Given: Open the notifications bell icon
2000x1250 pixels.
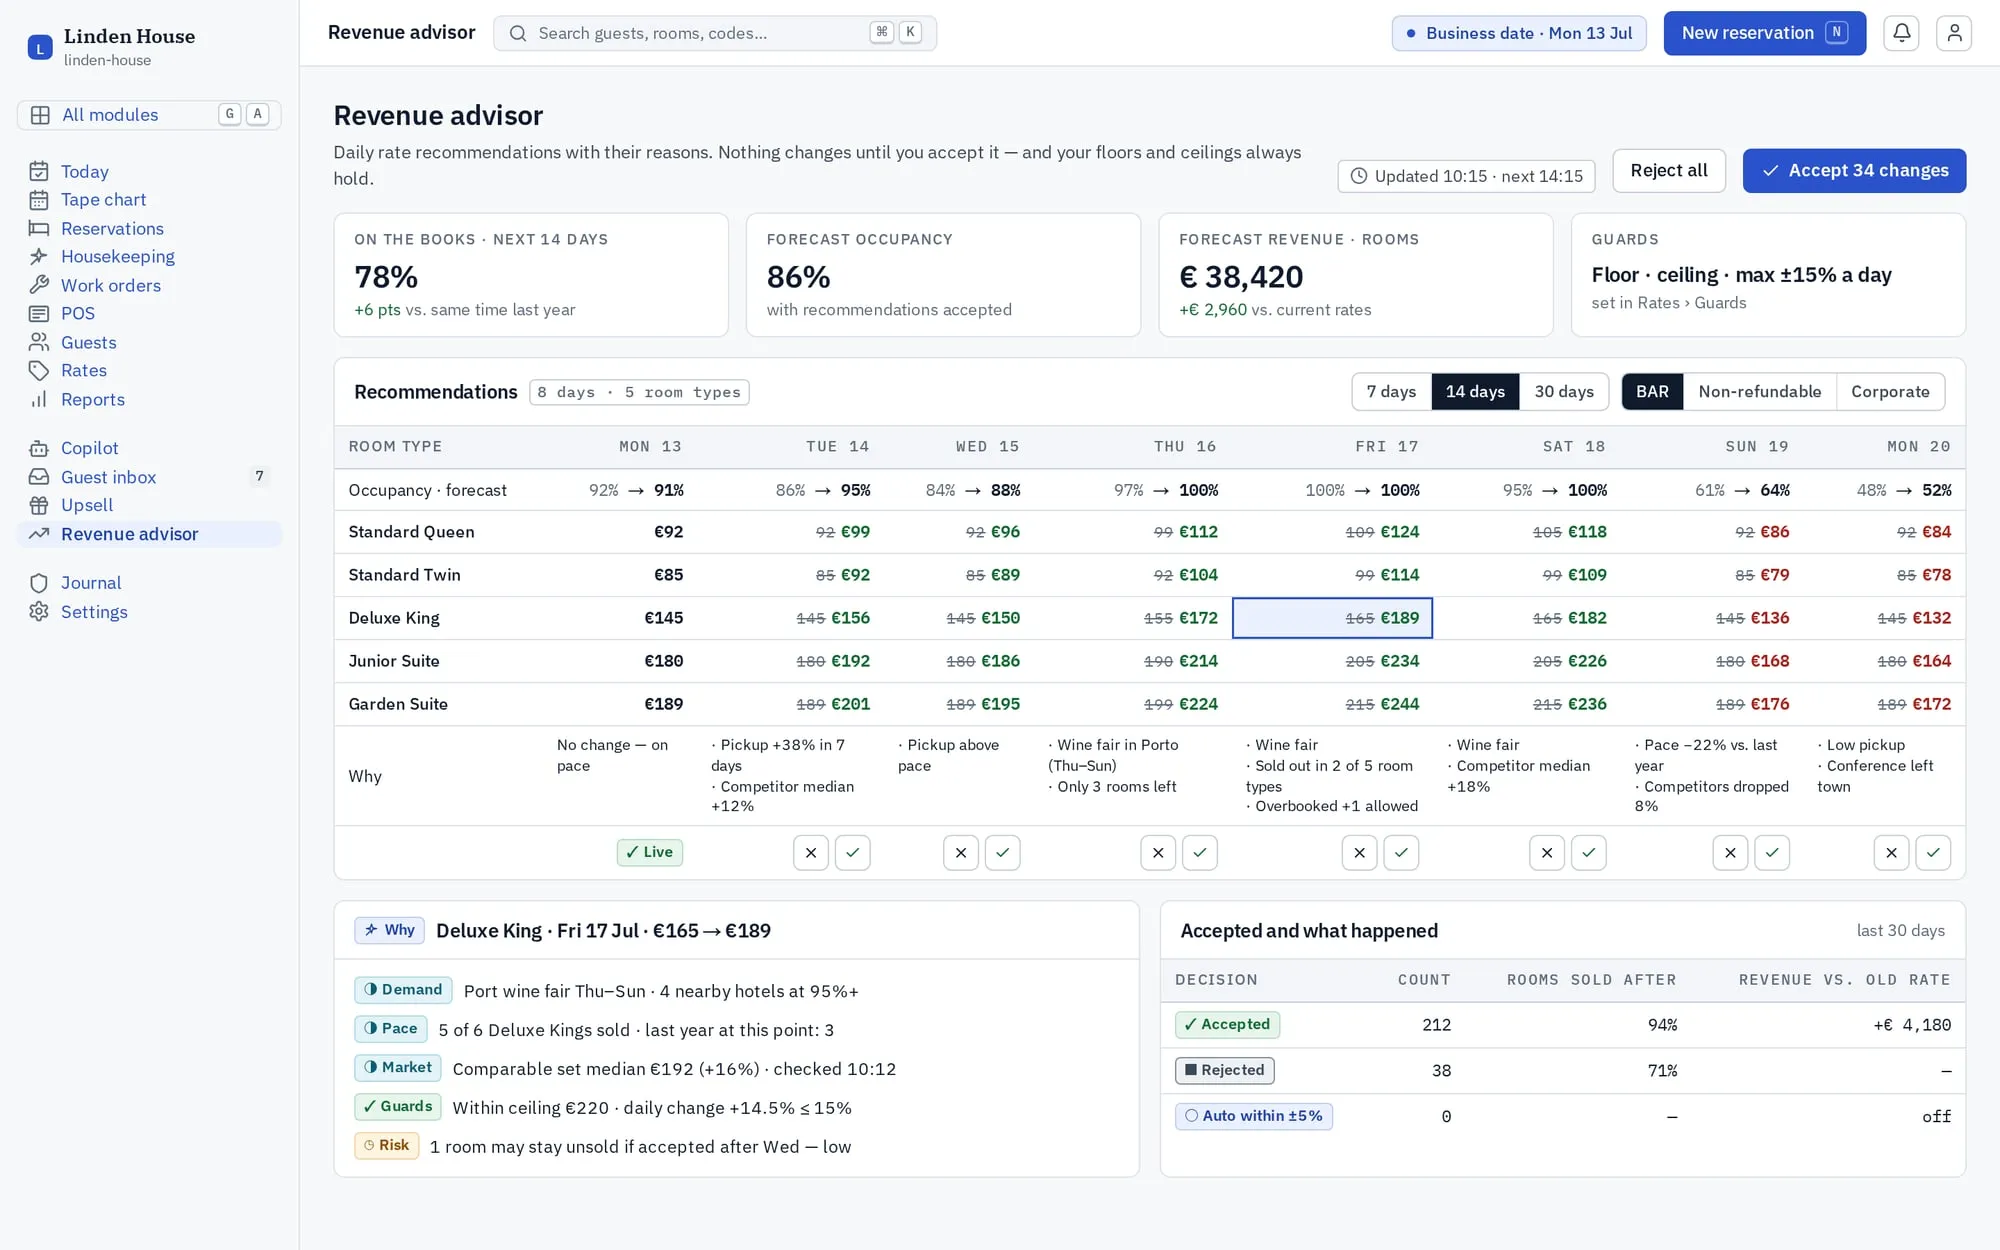Looking at the screenshot, I should tap(1901, 33).
